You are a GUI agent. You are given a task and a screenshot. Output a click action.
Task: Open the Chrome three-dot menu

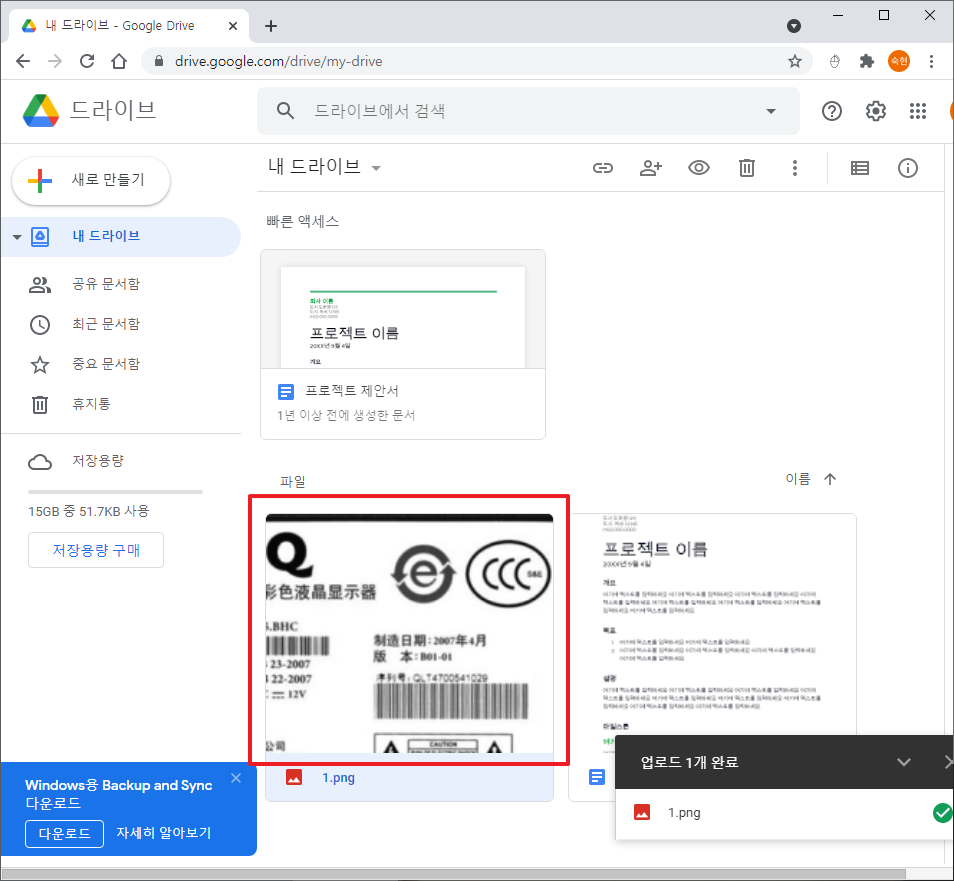coord(931,61)
